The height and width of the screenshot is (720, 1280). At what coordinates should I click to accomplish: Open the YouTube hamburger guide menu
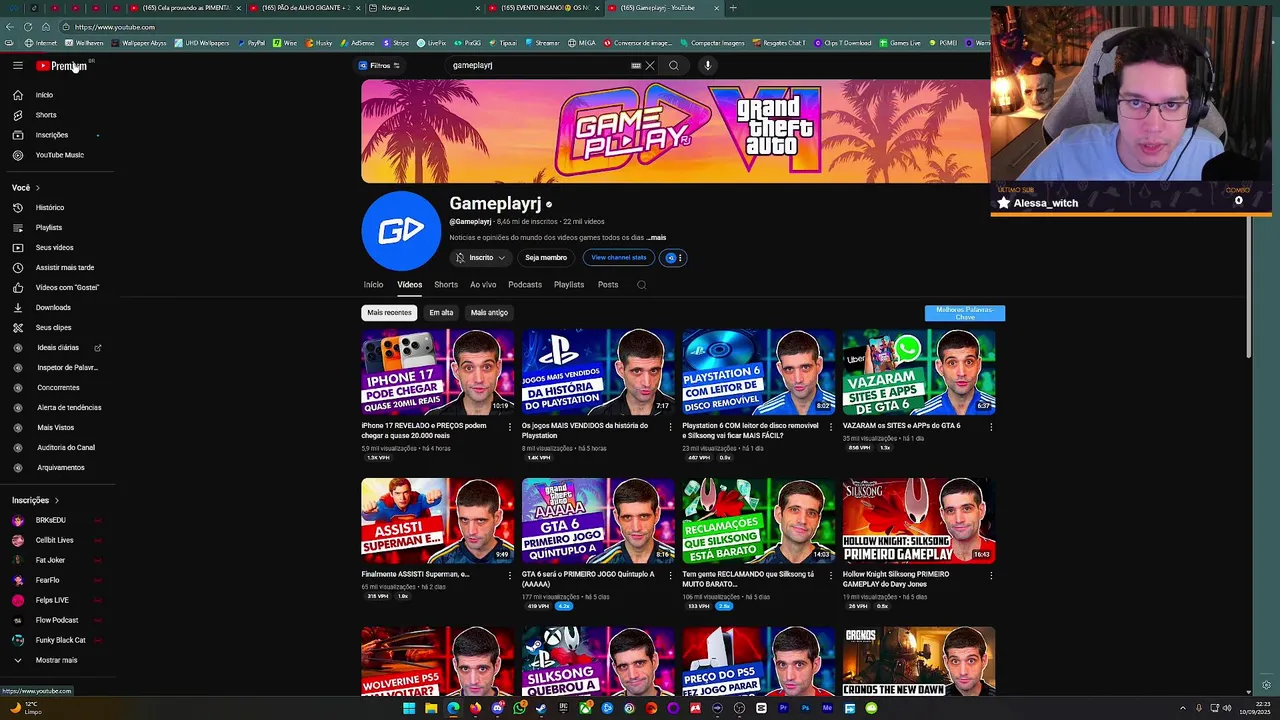tap(17, 66)
